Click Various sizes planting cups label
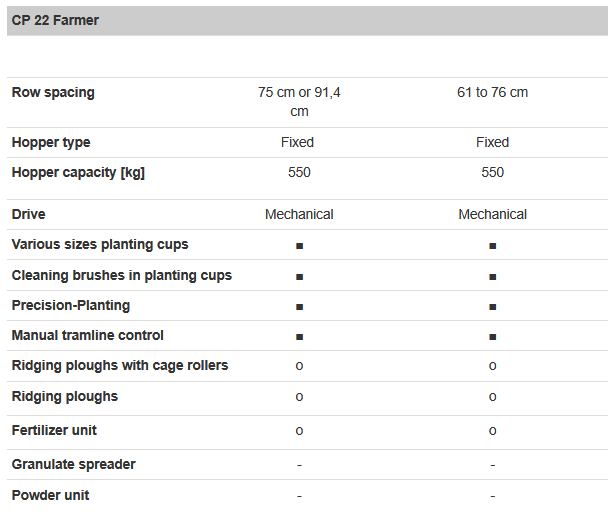The height and width of the screenshot is (525, 608). point(100,245)
